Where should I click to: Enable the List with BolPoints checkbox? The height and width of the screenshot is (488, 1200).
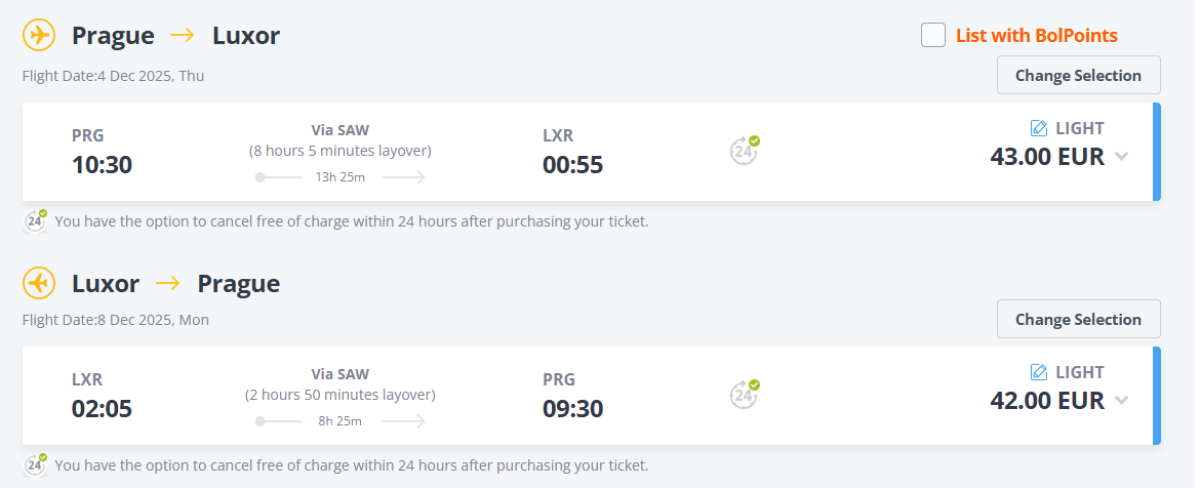click(933, 35)
